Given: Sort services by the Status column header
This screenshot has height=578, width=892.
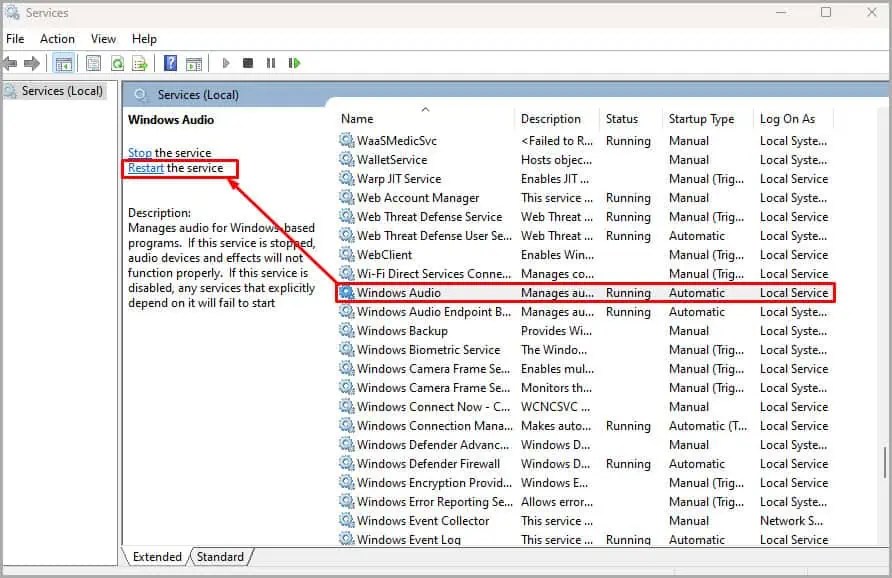Looking at the screenshot, I should tap(625, 118).
